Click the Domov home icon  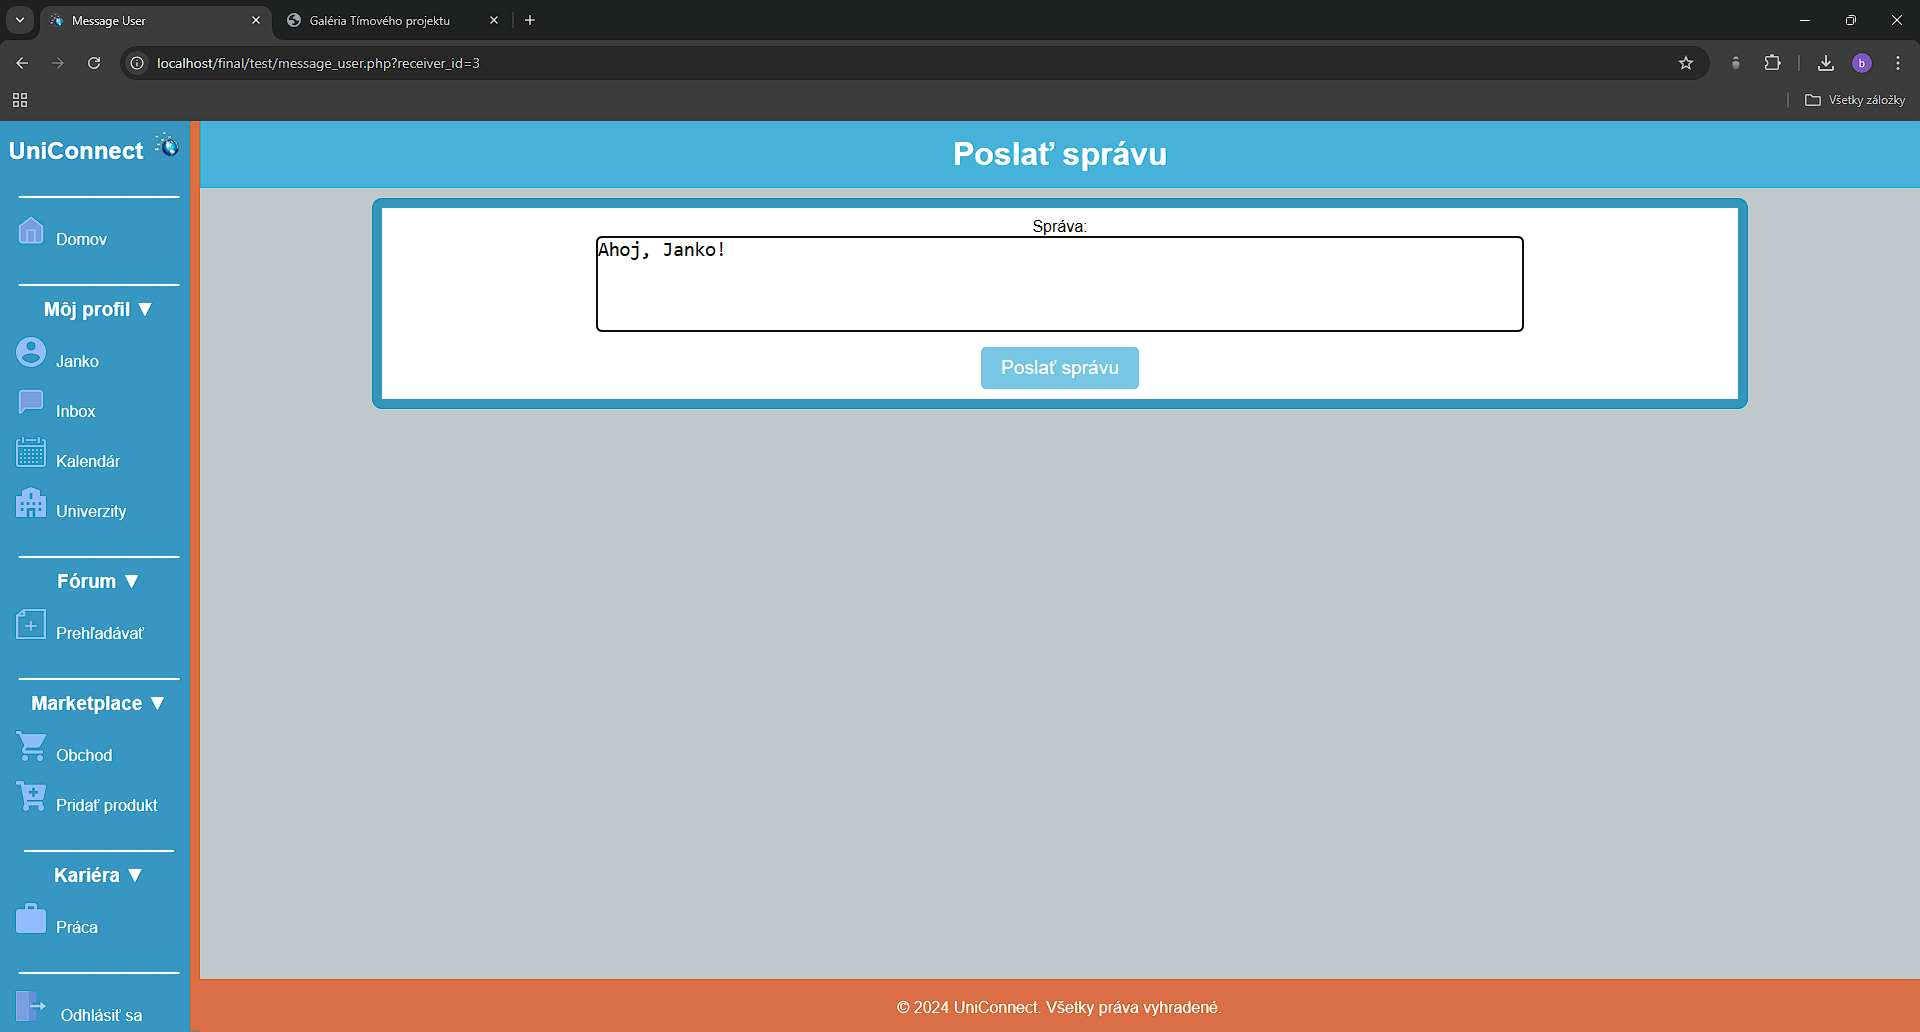coord(31,230)
